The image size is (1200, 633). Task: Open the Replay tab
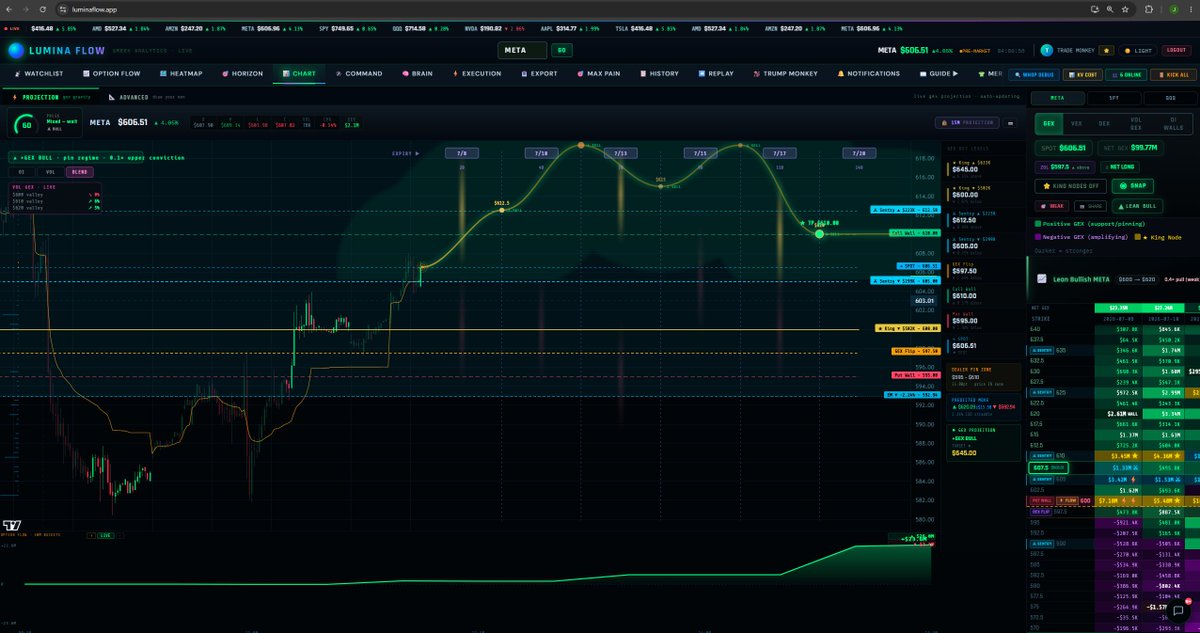point(715,73)
